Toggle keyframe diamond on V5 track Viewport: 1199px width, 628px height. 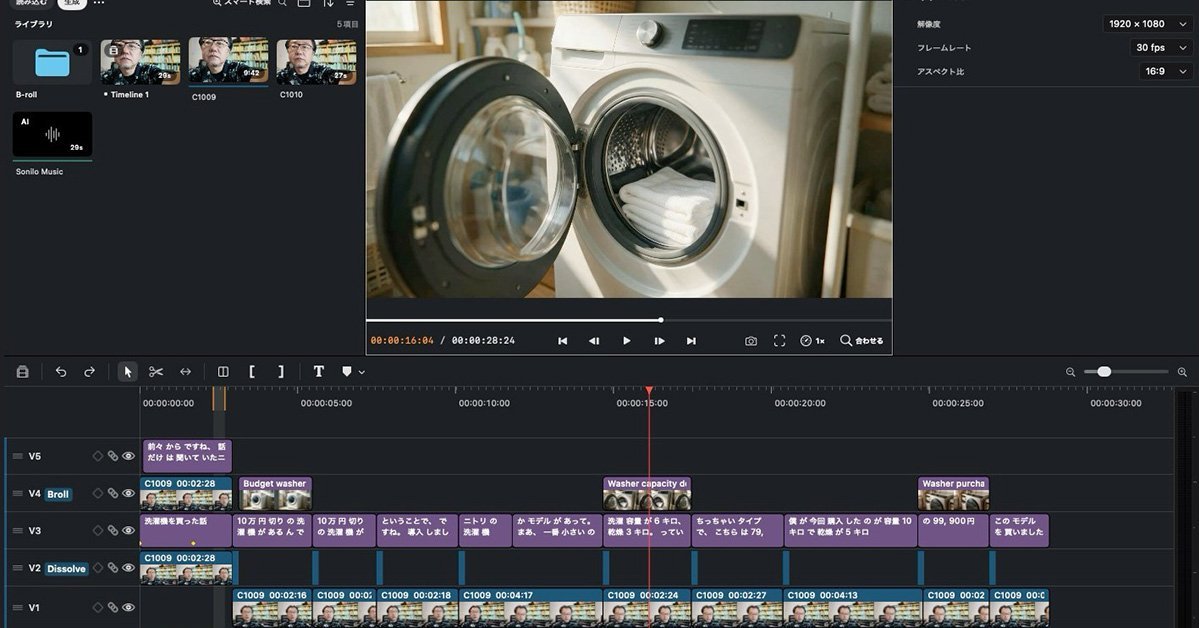[97, 456]
